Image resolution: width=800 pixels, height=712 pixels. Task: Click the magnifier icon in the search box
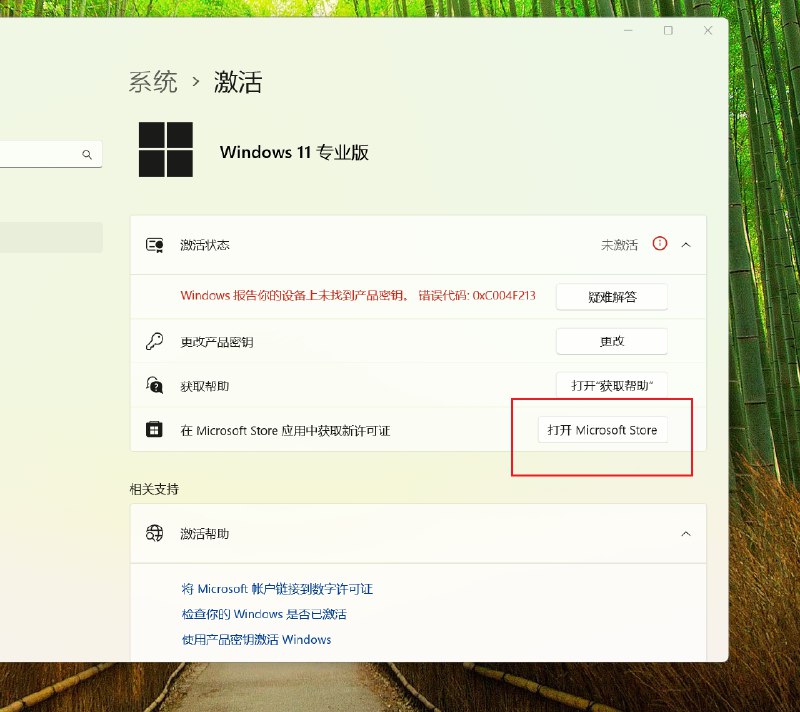click(87, 154)
